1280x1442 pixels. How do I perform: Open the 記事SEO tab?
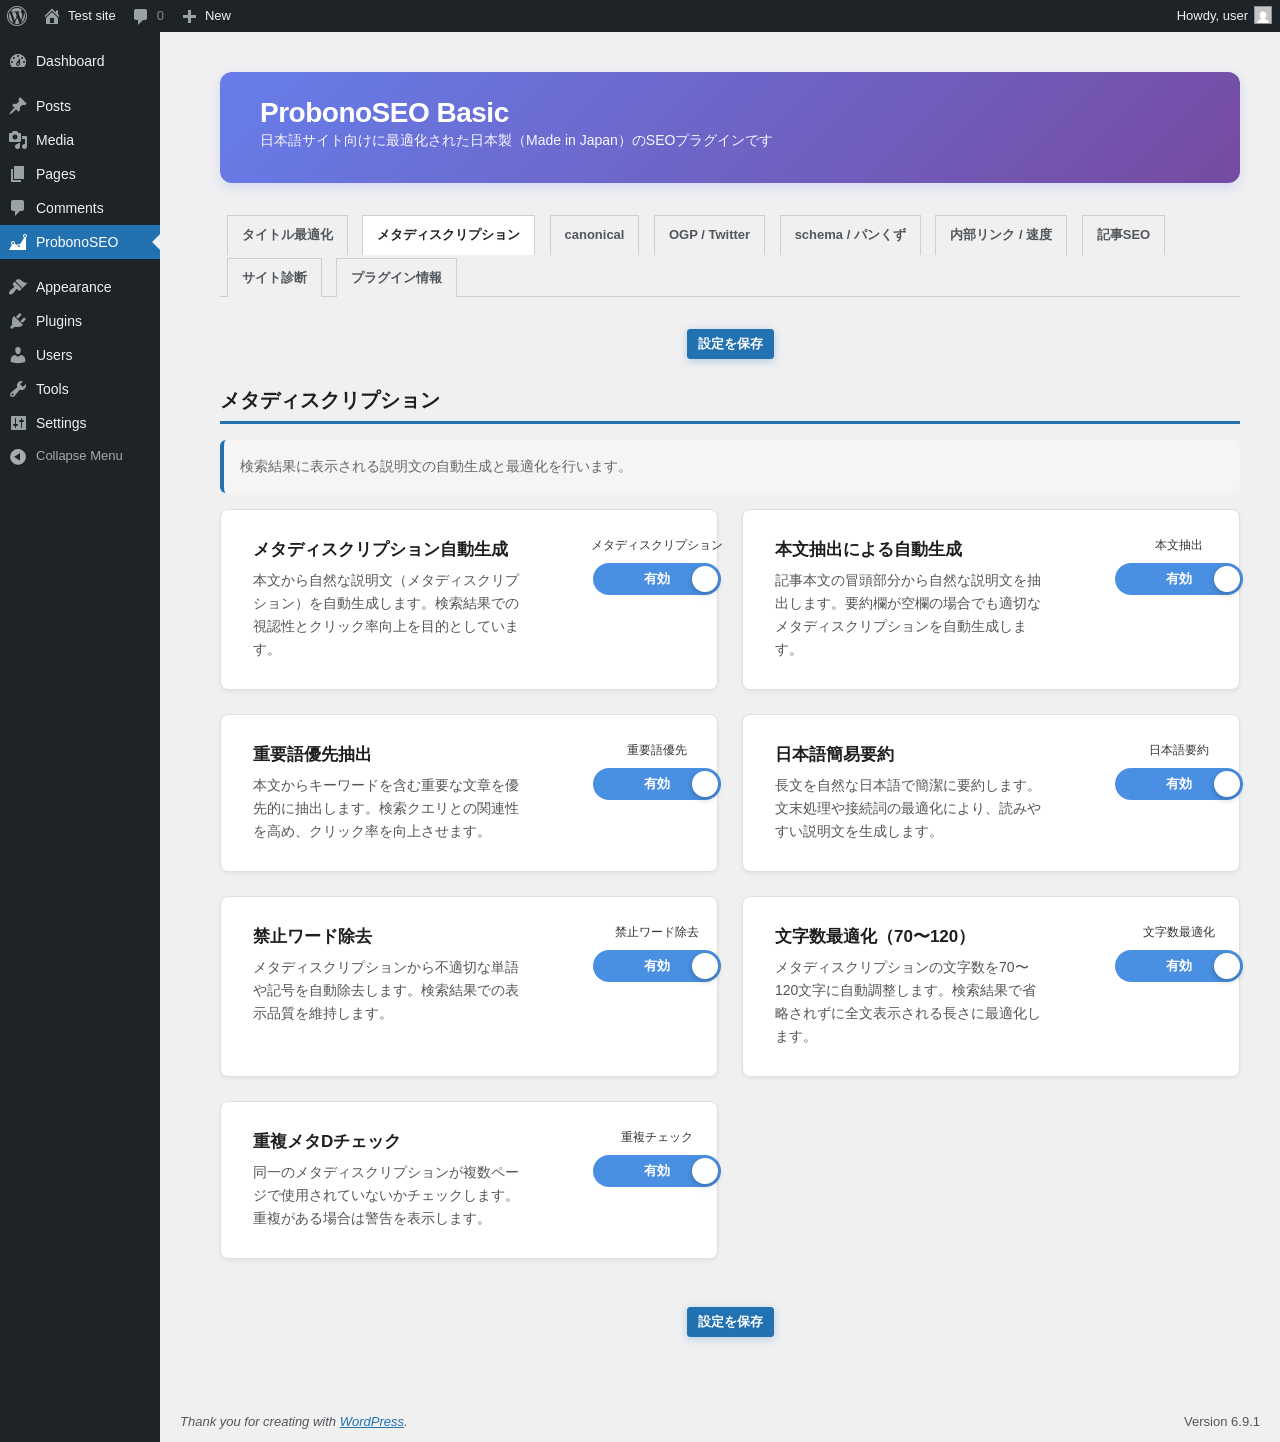click(1123, 235)
